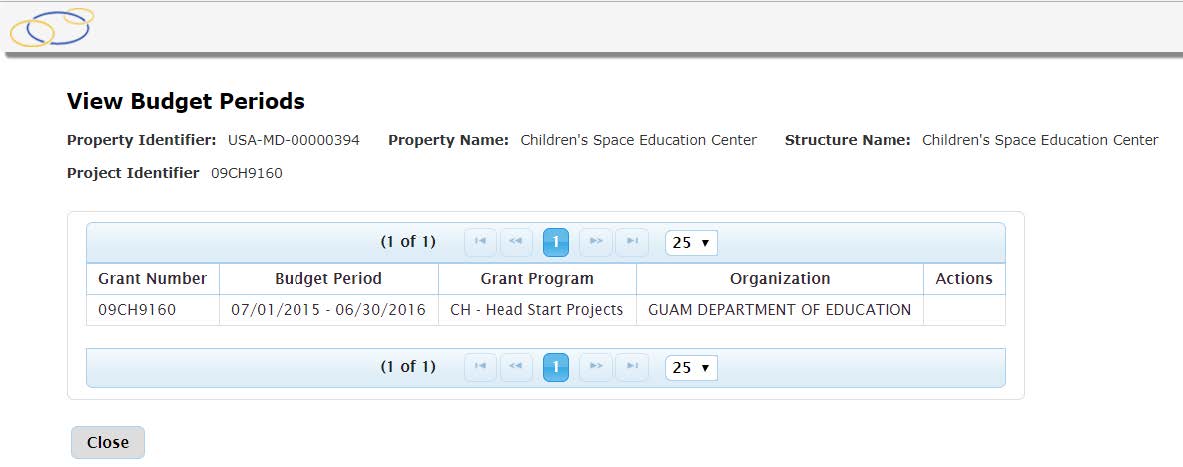
Task: Open rows-per-page dropdown below the table
Action: (691, 368)
